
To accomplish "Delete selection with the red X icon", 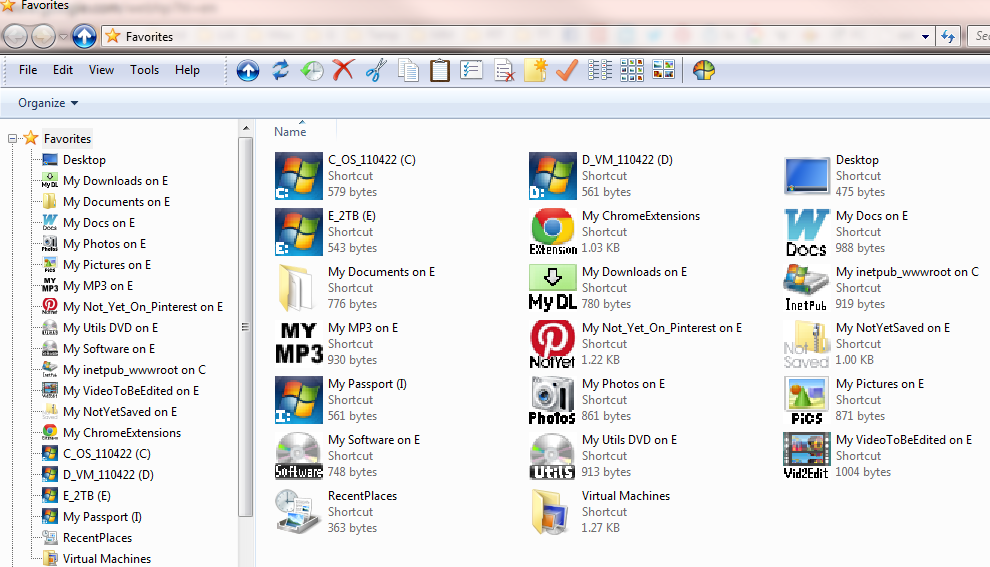I will [x=343, y=70].
